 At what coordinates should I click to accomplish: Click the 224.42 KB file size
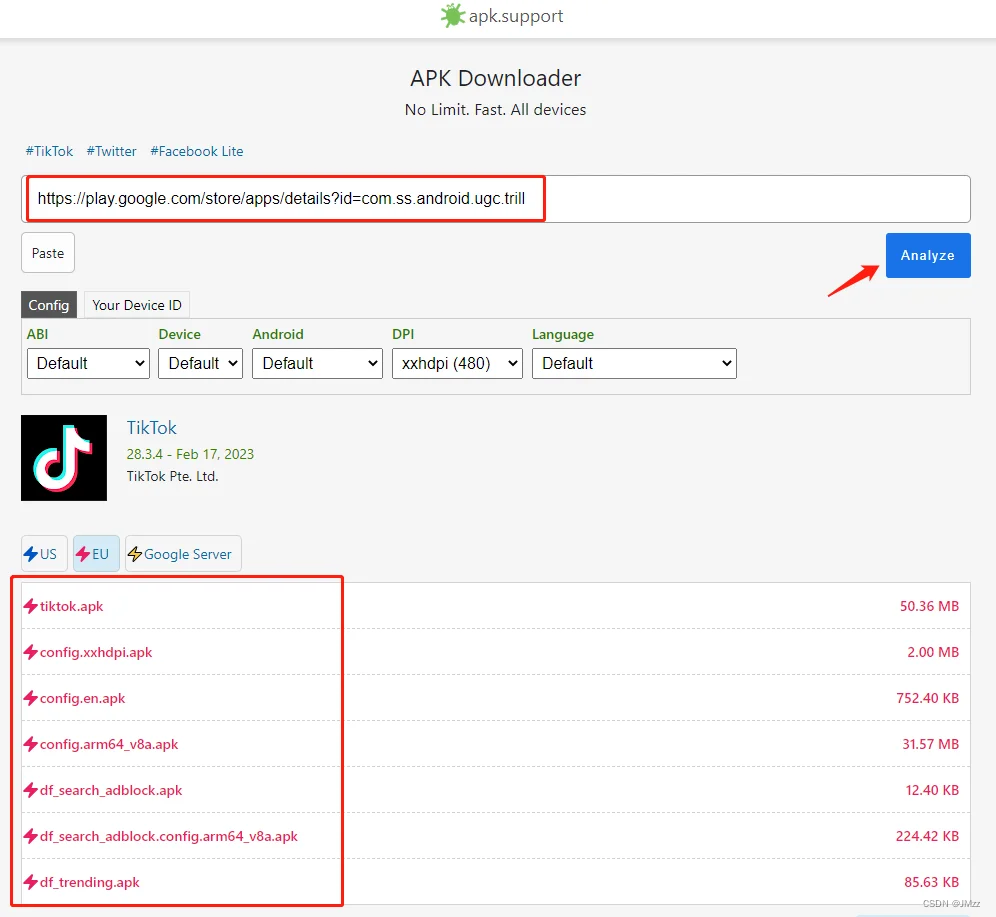click(x=927, y=836)
